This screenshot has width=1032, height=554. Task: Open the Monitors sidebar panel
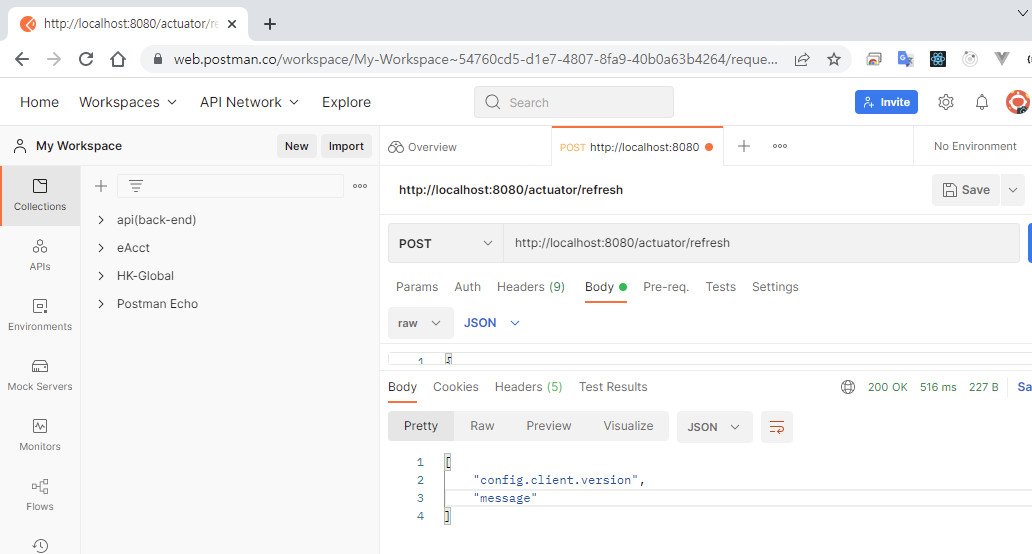coord(40,435)
